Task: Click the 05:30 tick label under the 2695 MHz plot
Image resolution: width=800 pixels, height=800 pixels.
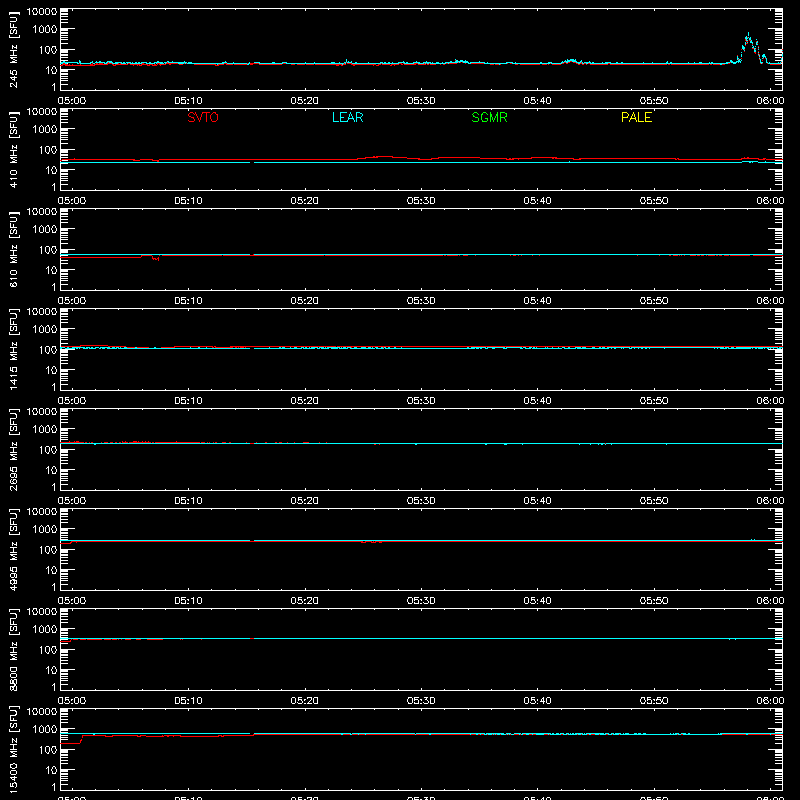Action: (421, 501)
